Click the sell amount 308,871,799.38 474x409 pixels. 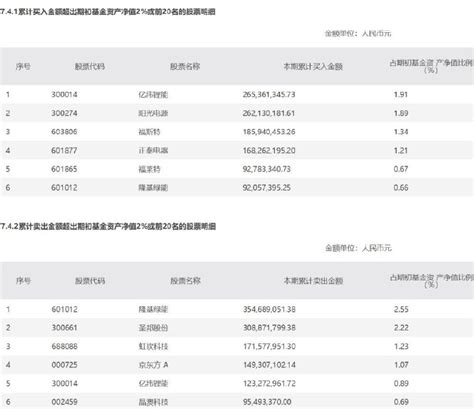[269, 328]
